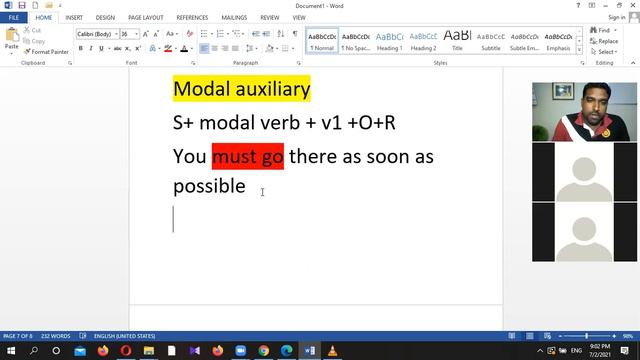
Task: Click the Format Painter tool
Action: click(46, 52)
